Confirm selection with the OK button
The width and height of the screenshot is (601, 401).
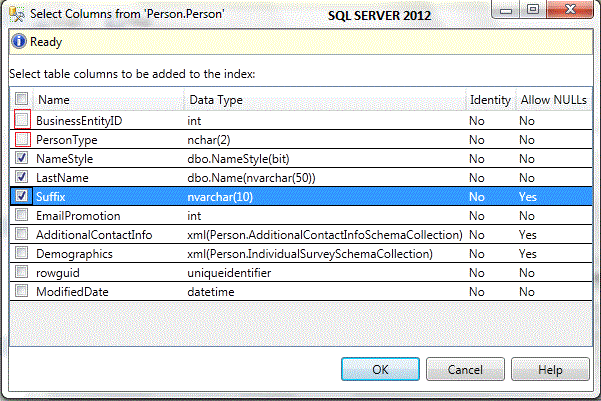pyautogui.click(x=380, y=370)
